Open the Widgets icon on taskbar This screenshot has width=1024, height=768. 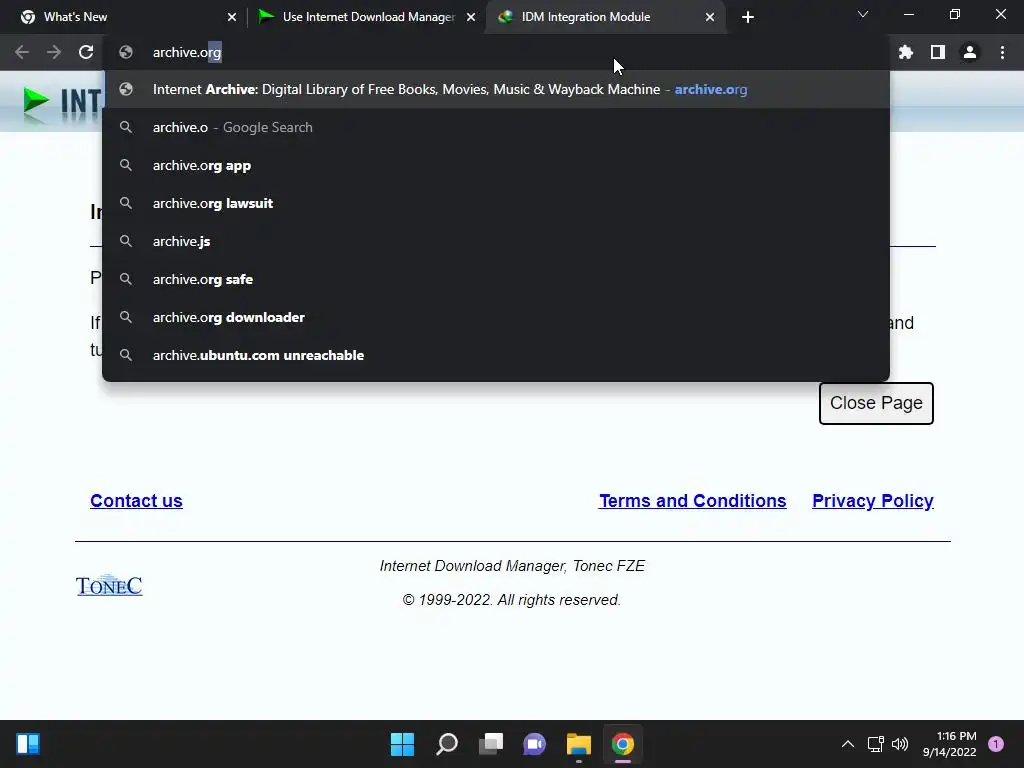28,744
